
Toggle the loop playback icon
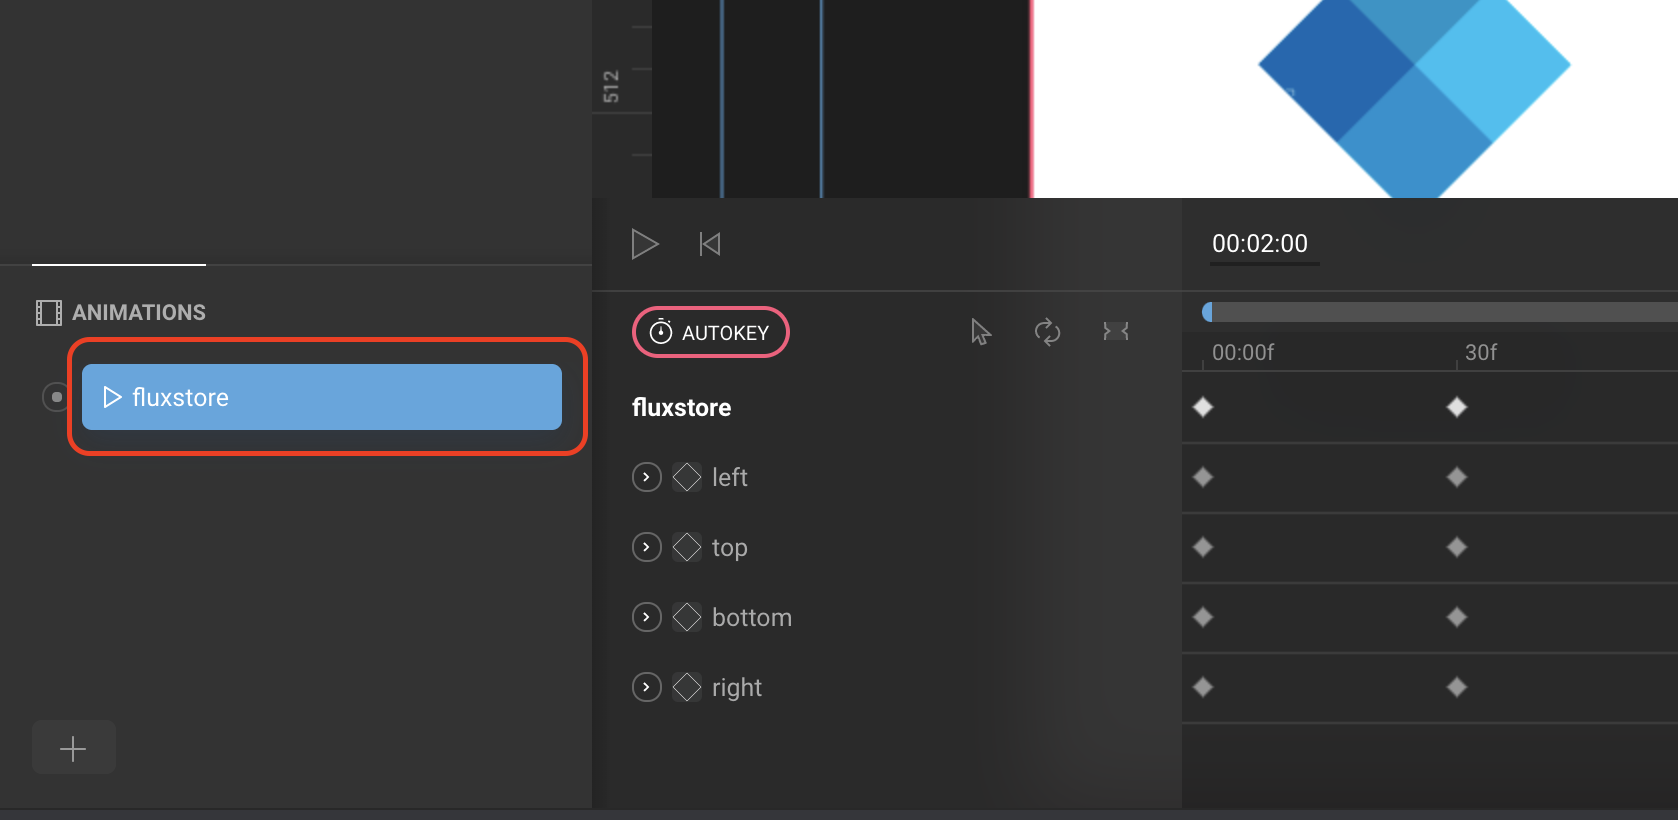tap(1047, 332)
